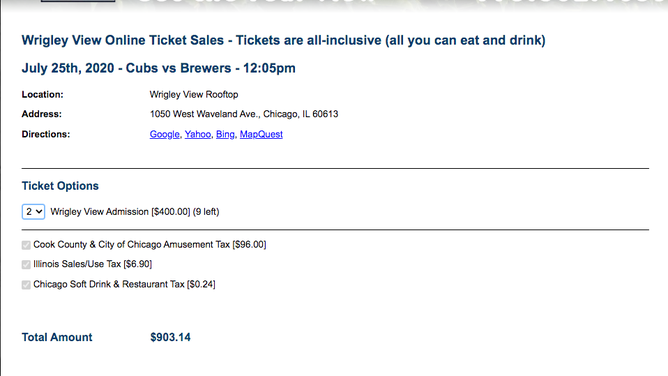Click the header banner image at top
This screenshot has width=668, height=376.
click(334, 5)
